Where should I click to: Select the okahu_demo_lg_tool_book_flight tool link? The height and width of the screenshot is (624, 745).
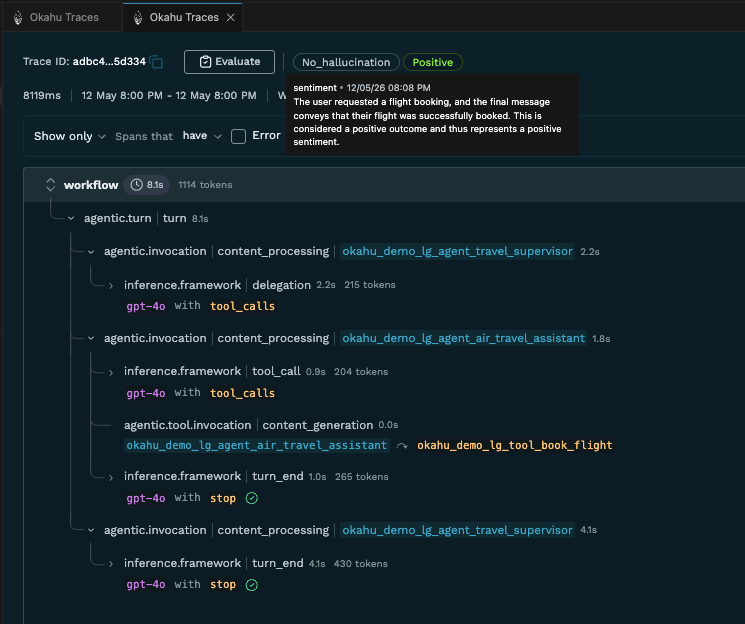(x=515, y=445)
